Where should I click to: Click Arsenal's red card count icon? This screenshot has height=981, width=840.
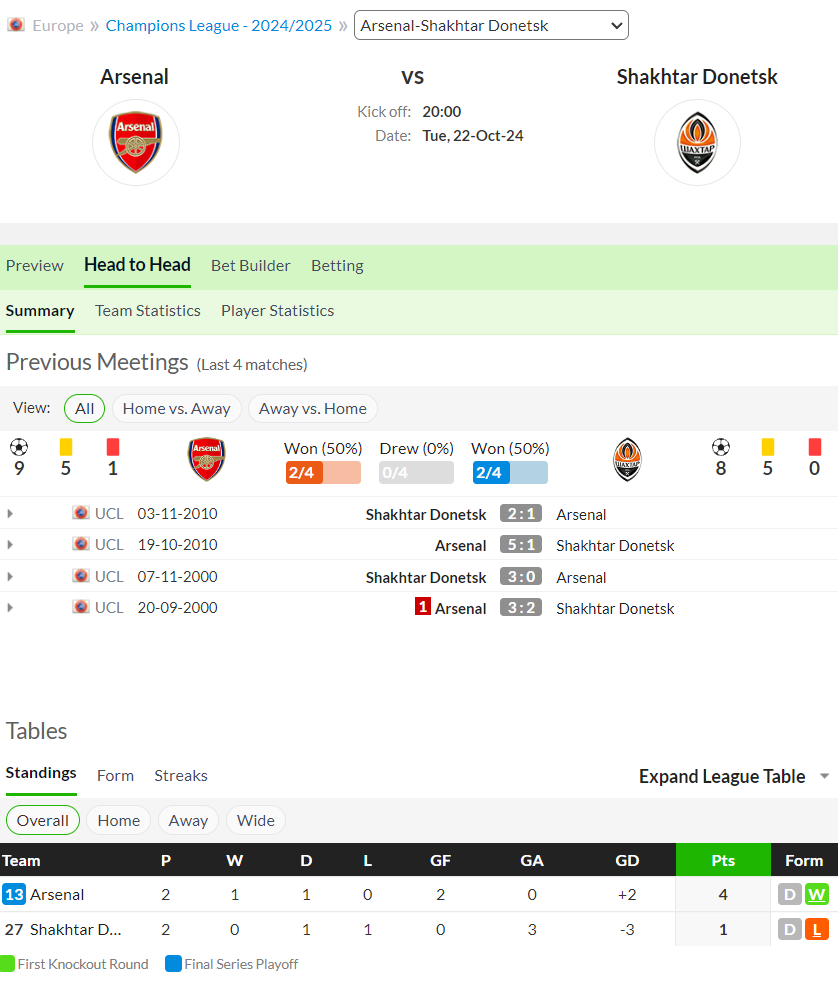pyautogui.click(x=113, y=447)
